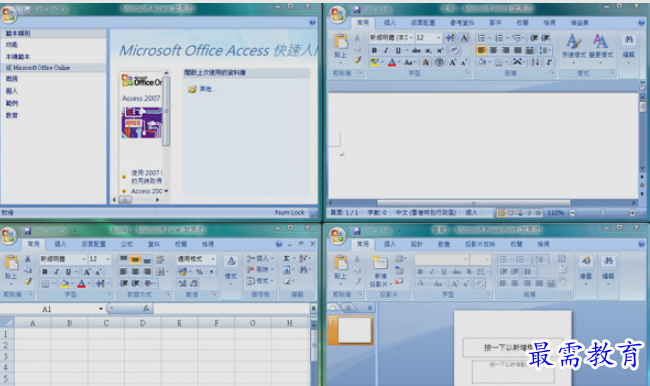Click the Office button in the Excel window
Viewport: 650px width, 386px height.
tap(9, 235)
